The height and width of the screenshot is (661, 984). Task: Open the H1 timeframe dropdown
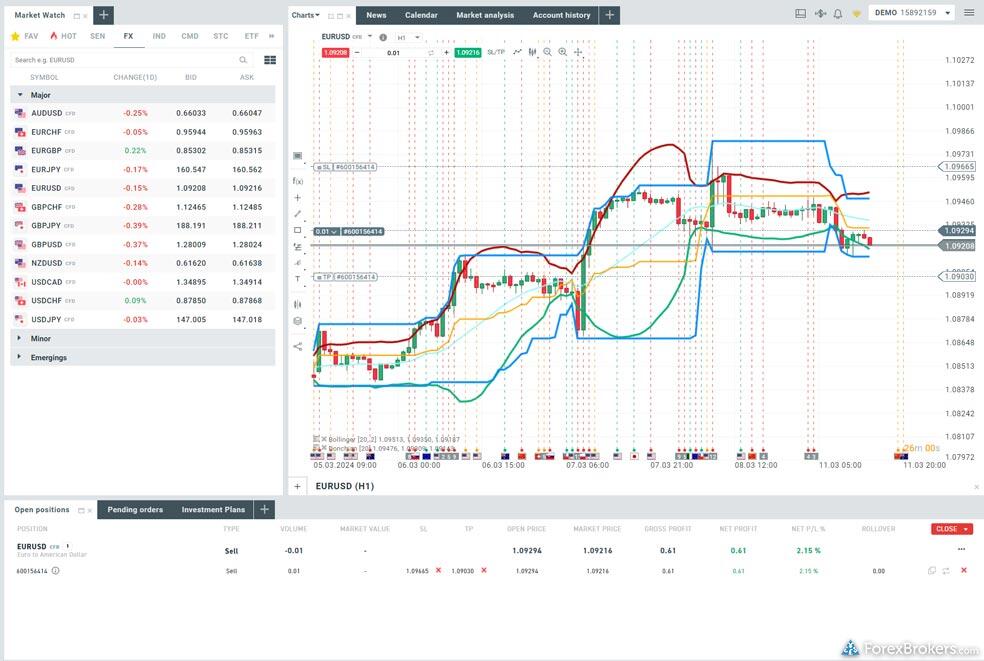tap(409, 37)
